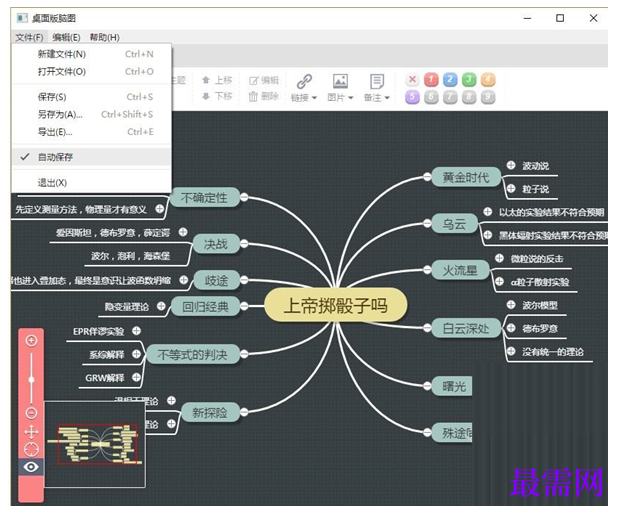Click the 编辑 edit toolbar button
The height and width of the screenshot is (514, 622).
coord(264,81)
